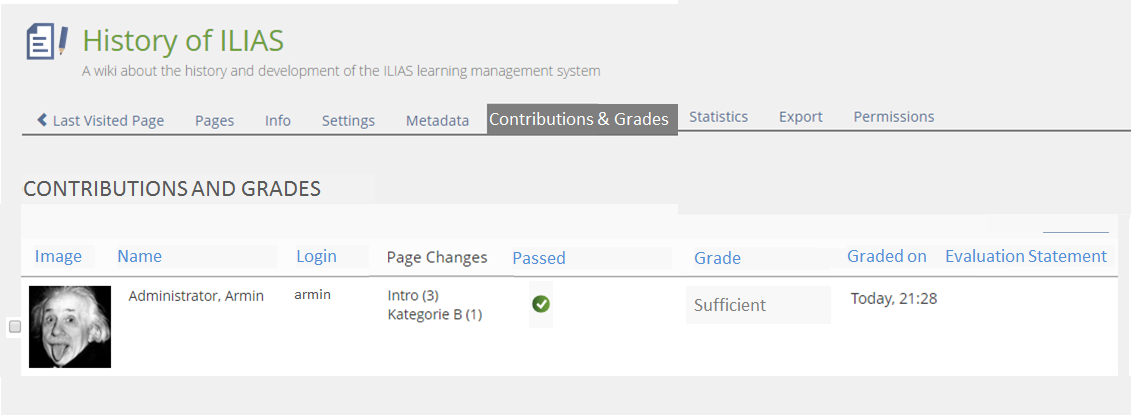Click the Grade column header
This screenshot has width=1131, height=415.
[x=717, y=258]
